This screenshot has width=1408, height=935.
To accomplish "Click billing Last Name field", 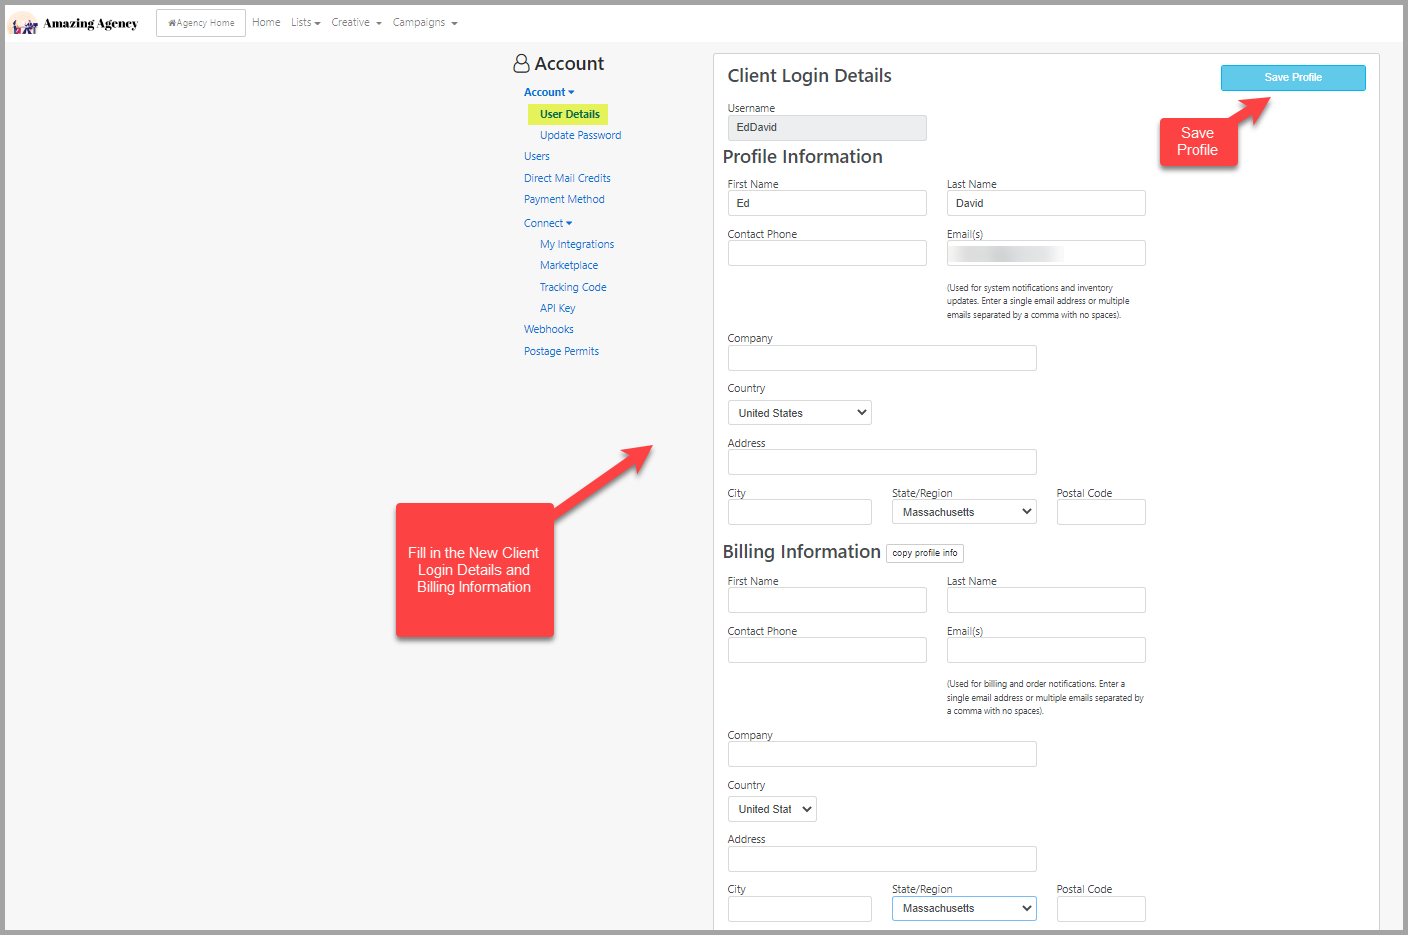I will 1046,600.
